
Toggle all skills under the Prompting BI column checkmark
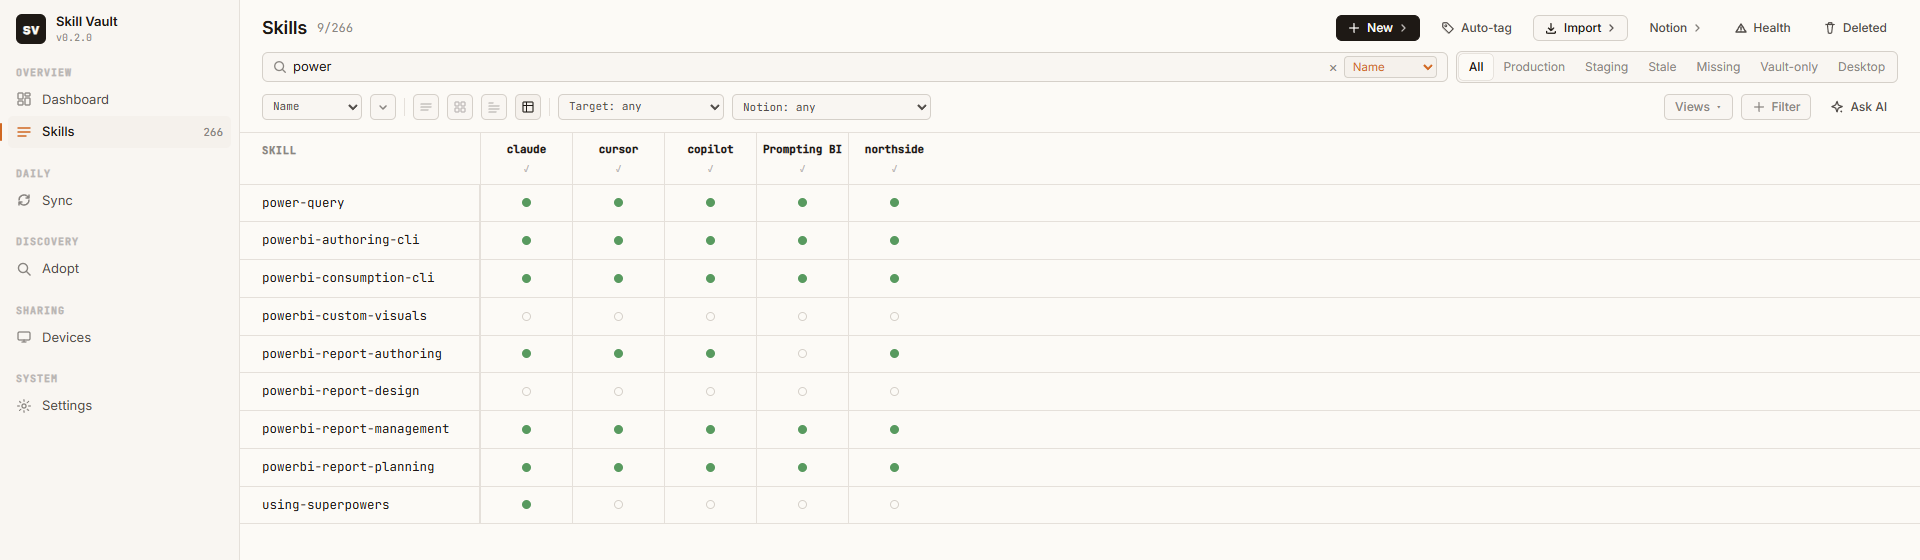tap(803, 169)
